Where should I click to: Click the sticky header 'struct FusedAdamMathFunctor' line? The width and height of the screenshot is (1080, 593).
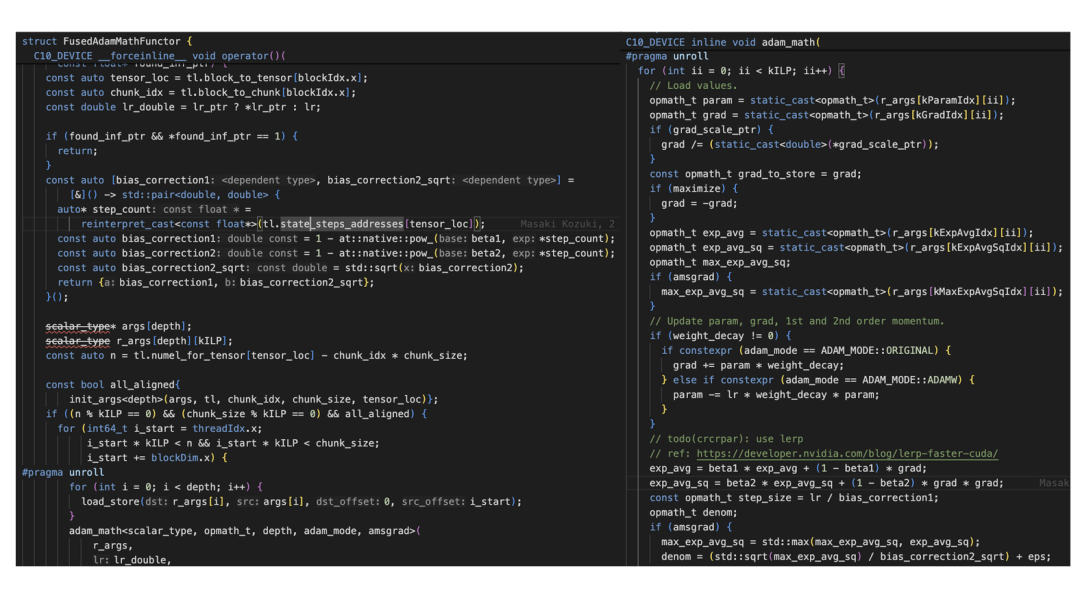pos(107,41)
